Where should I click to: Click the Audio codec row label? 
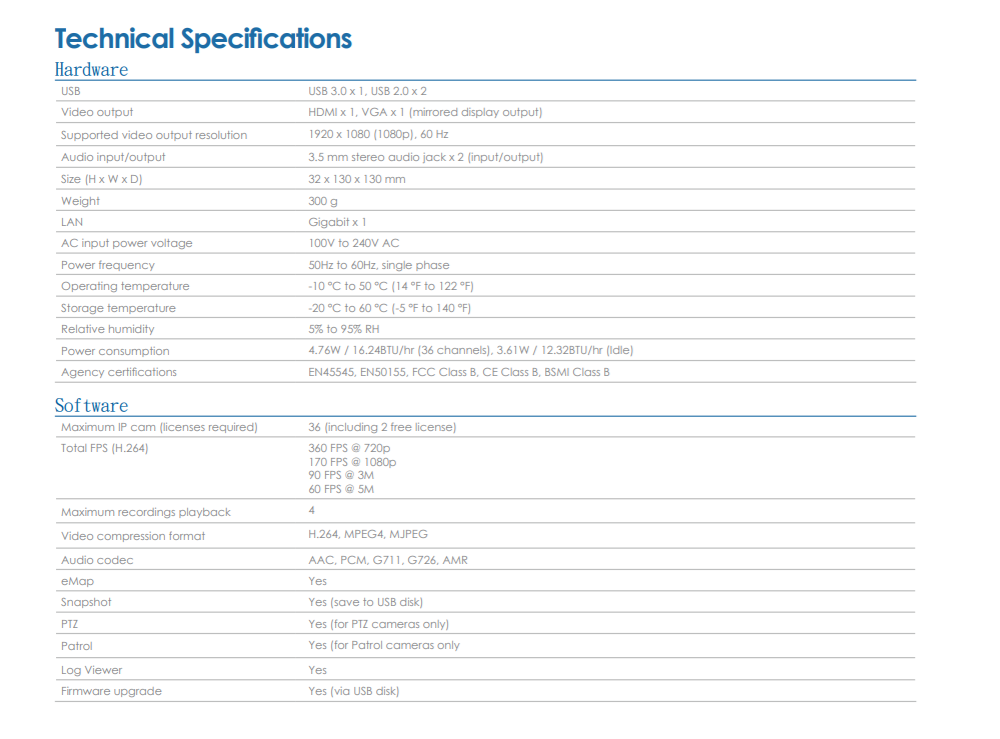pos(97,560)
